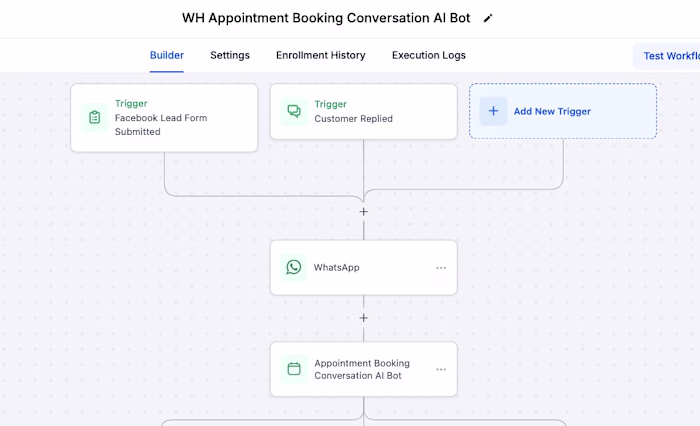Go to the Enrollment History tab
The image size is (700, 426).
tap(321, 55)
